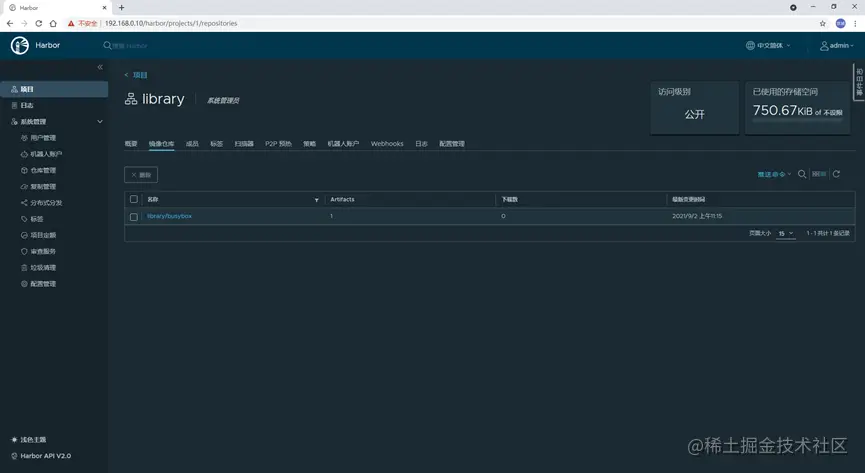The height and width of the screenshot is (473, 865).
Task: Open 用户管理 user management page
Action: (43, 138)
